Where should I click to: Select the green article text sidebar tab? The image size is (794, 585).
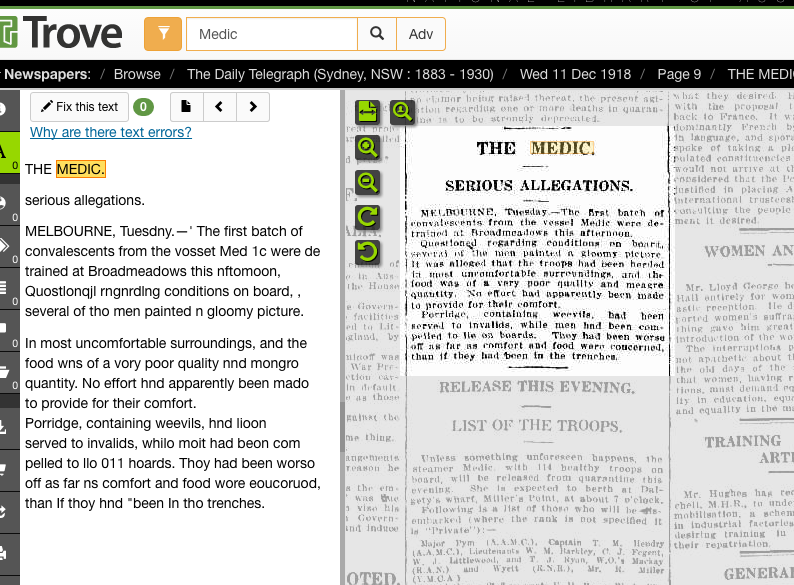(x=10, y=152)
